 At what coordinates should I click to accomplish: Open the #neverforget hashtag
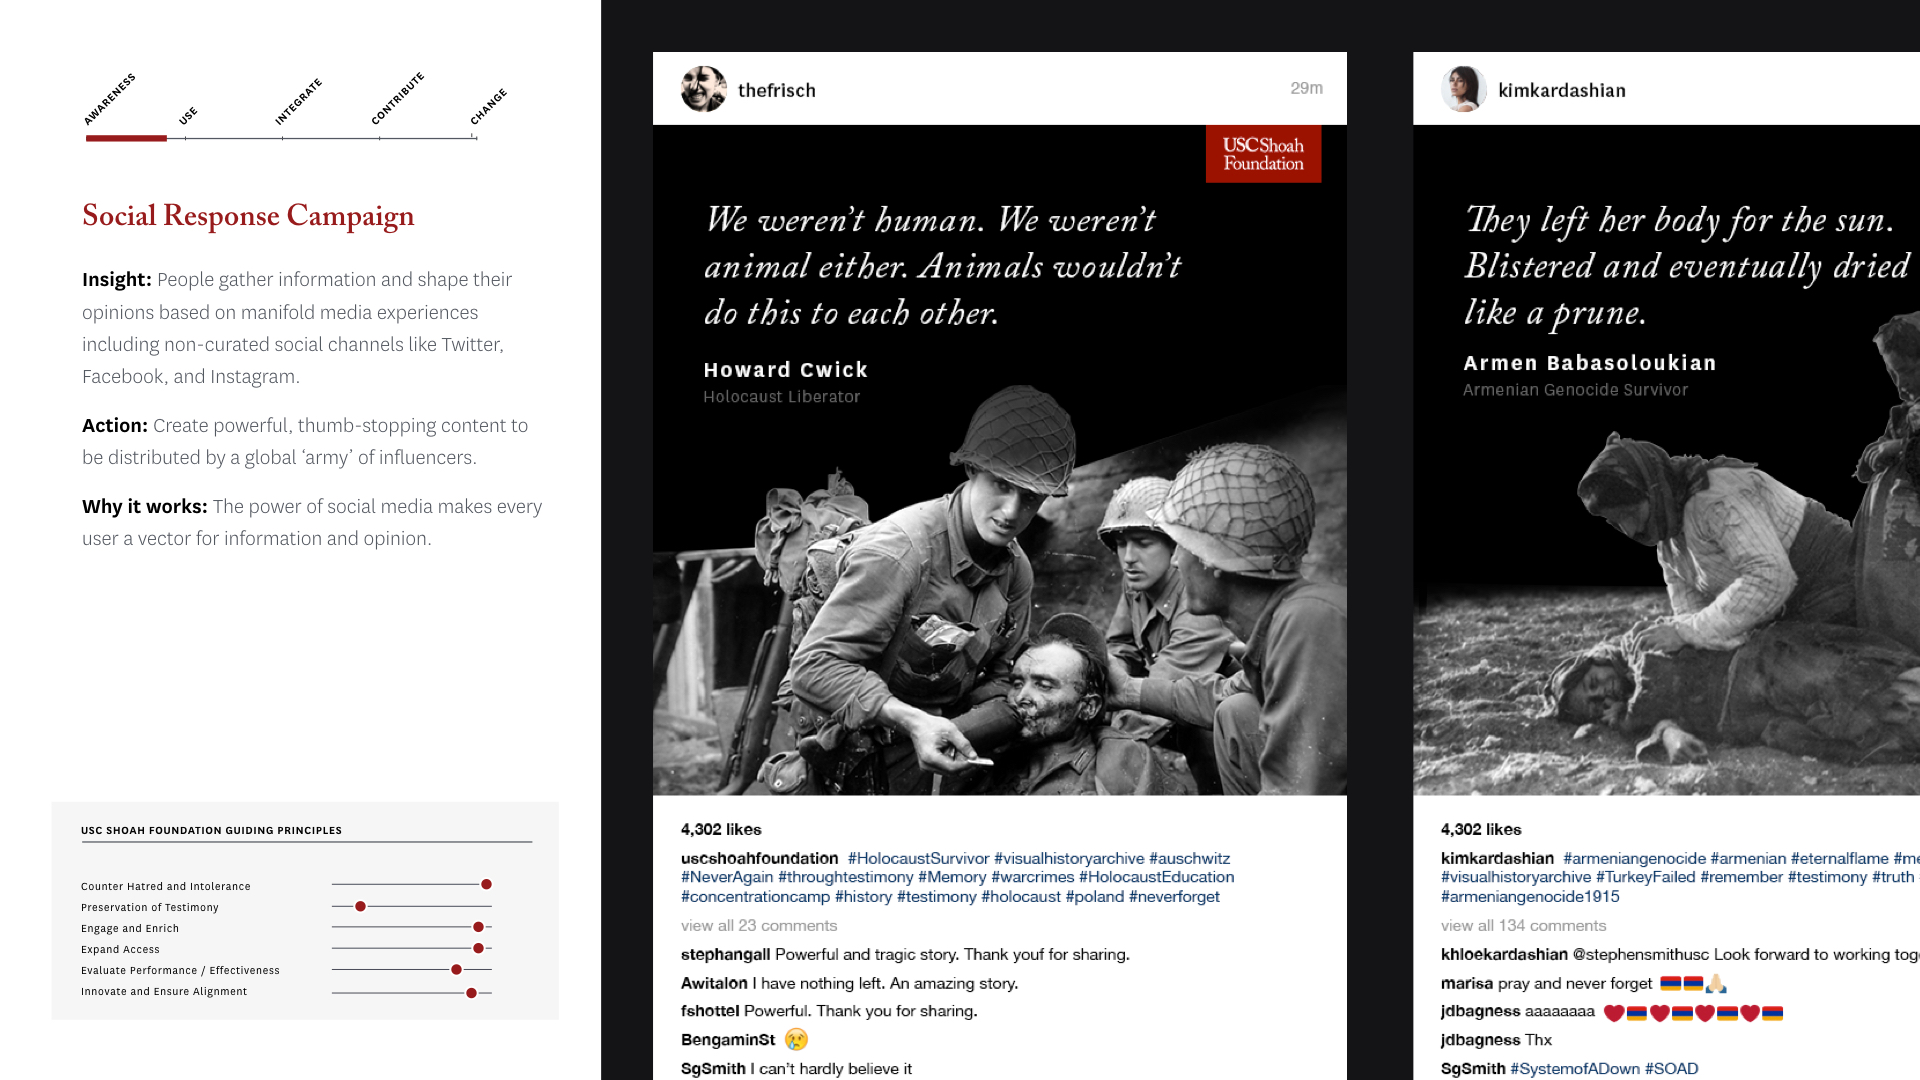pos(1174,897)
